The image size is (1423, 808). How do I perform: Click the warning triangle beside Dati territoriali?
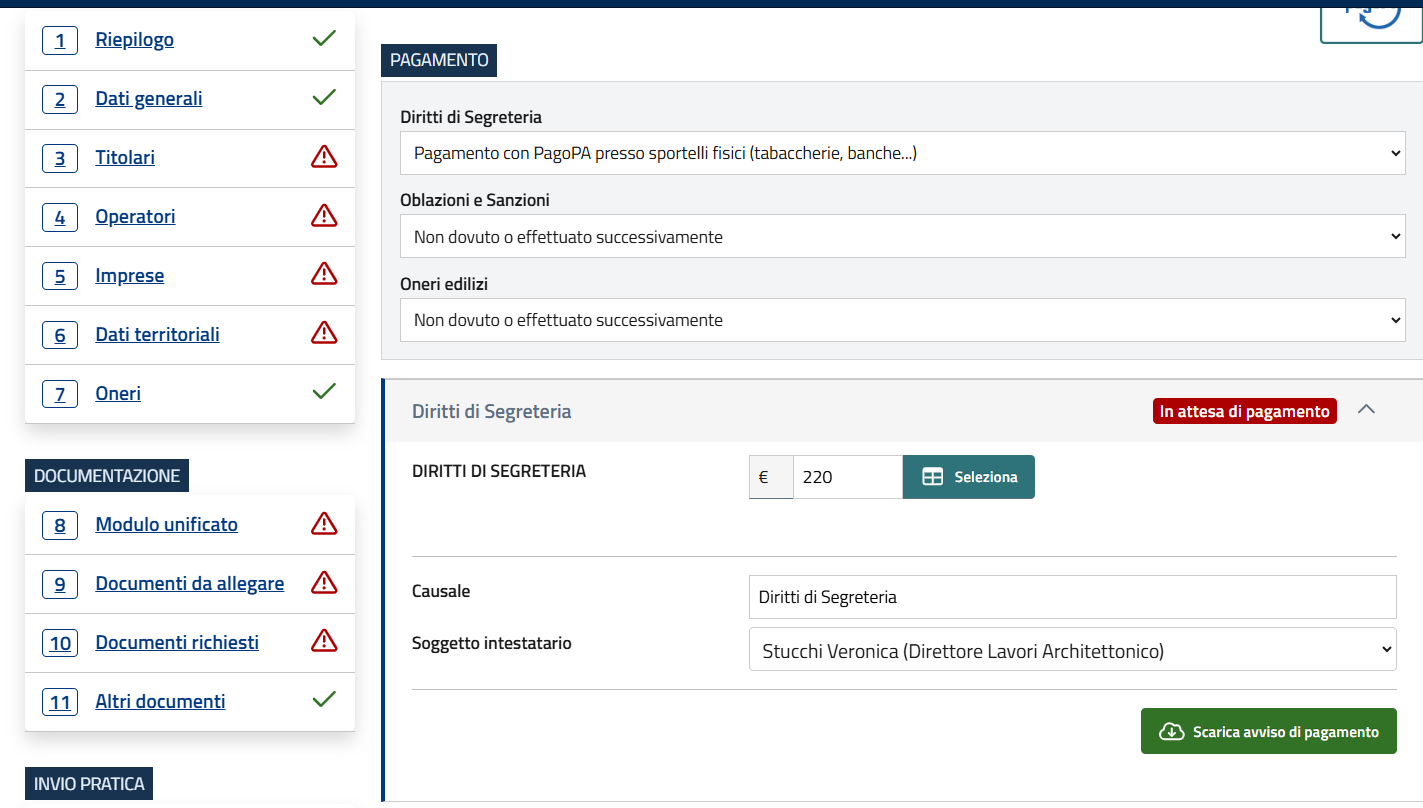324,333
